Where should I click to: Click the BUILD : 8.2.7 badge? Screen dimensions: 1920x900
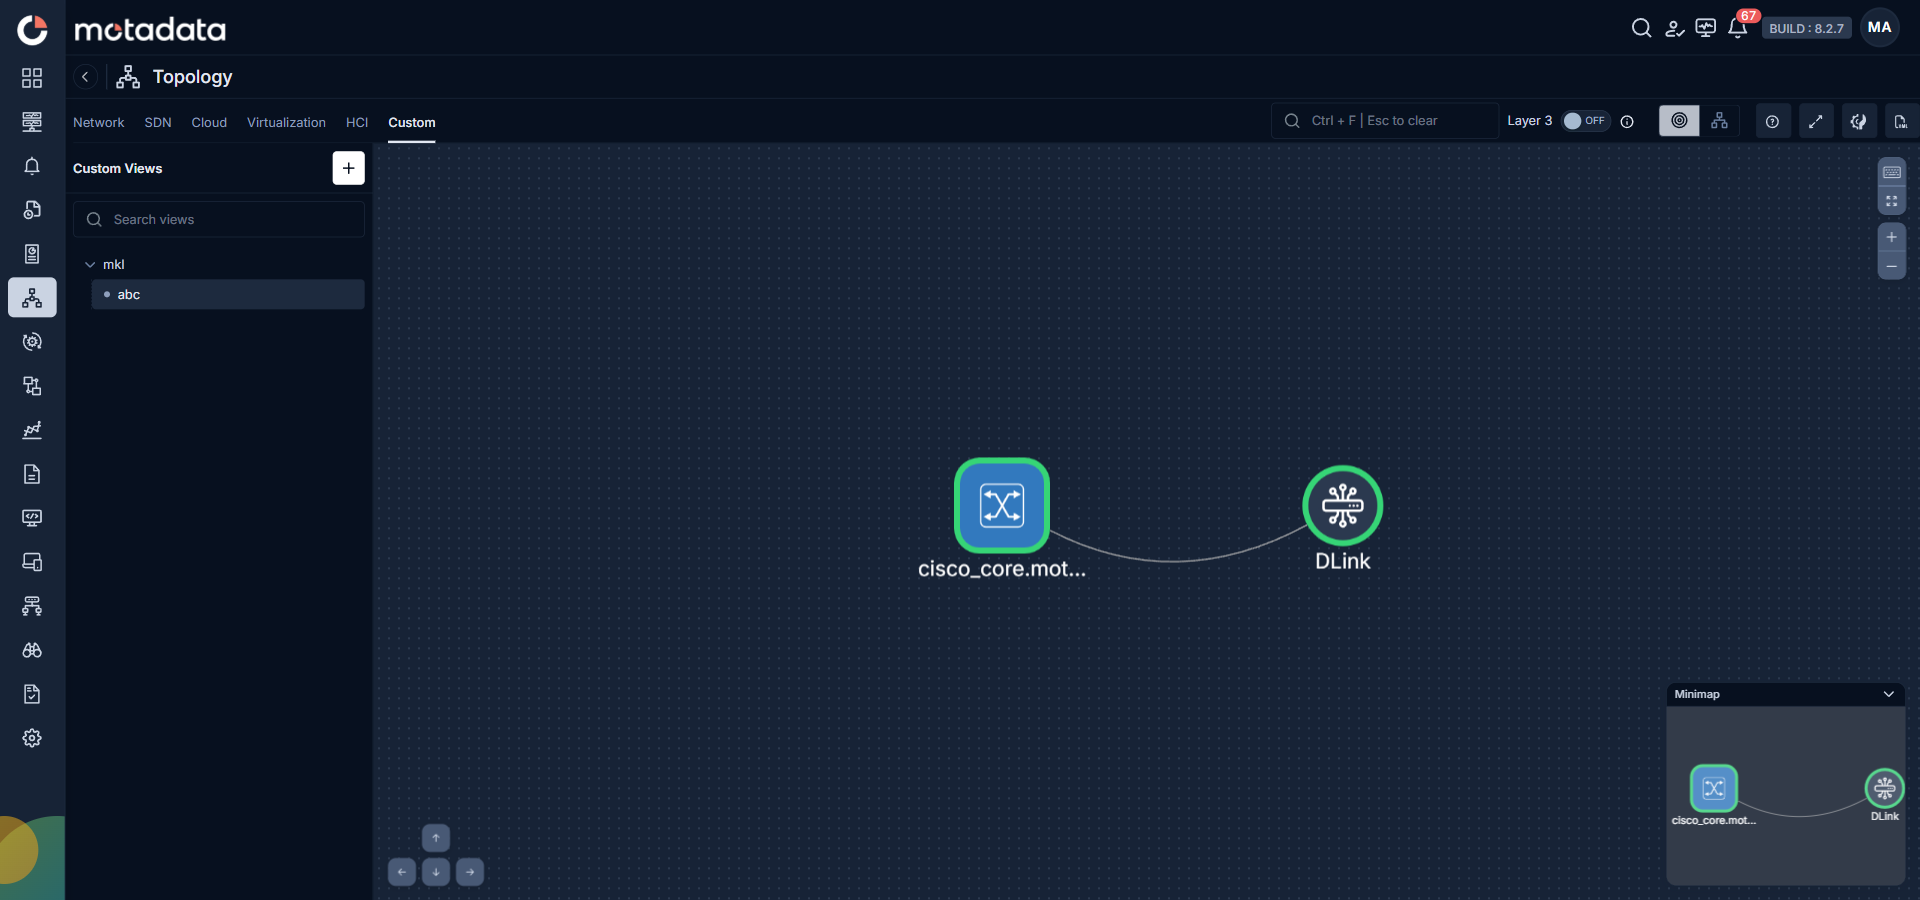point(1806,28)
